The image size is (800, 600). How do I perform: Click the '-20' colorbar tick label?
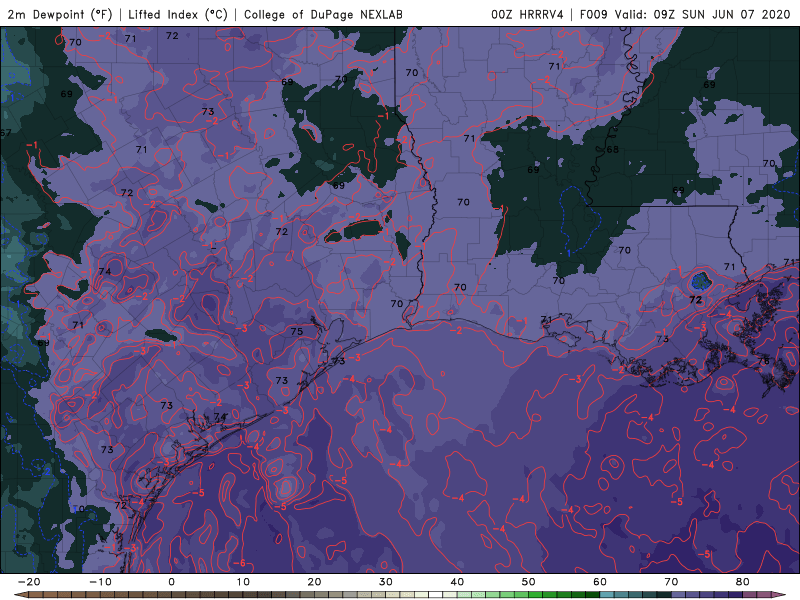(29, 582)
